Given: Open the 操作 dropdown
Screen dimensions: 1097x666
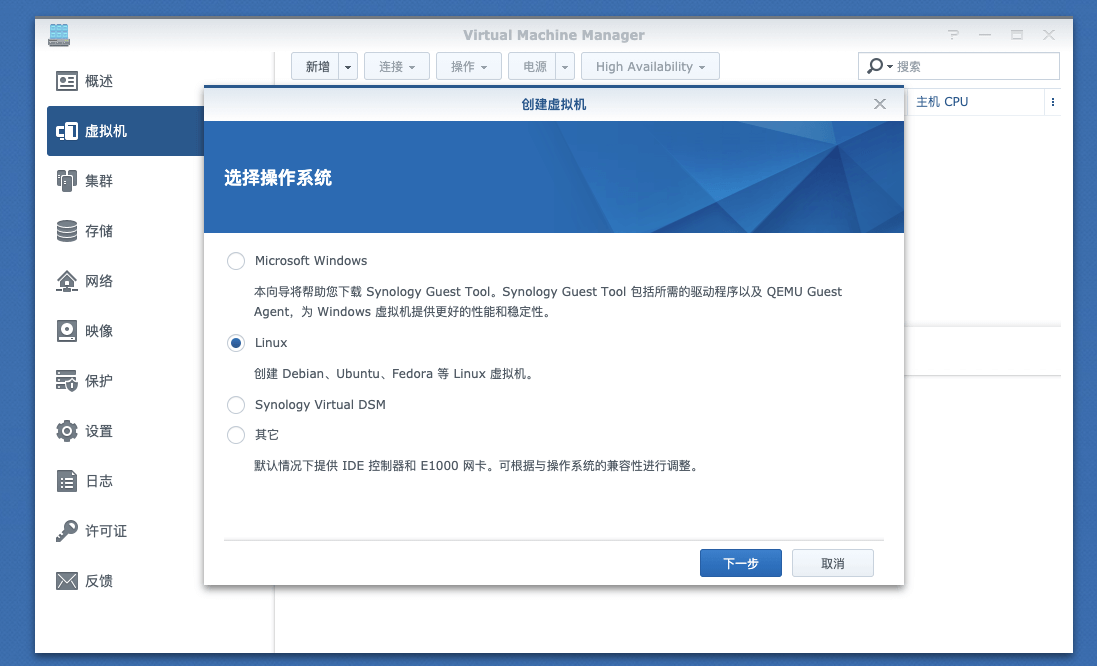Looking at the screenshot, I should point(469,66).
